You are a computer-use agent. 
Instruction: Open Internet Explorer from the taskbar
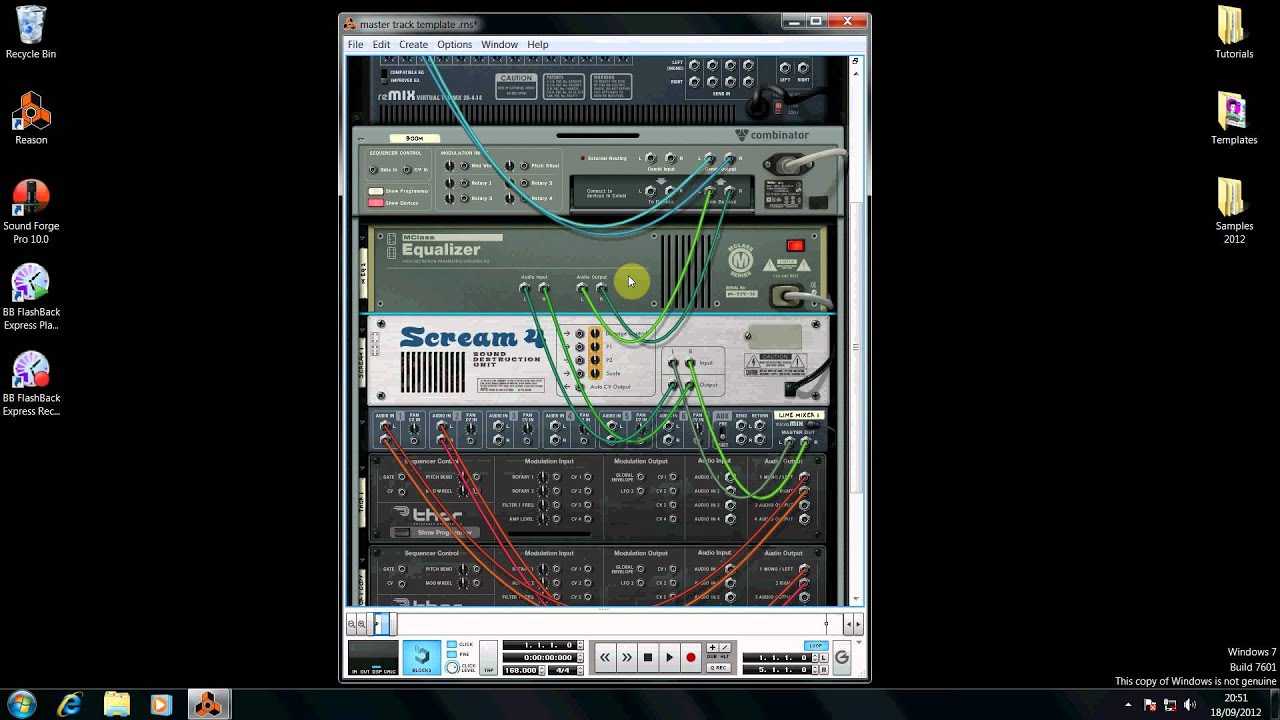(69, 705)
